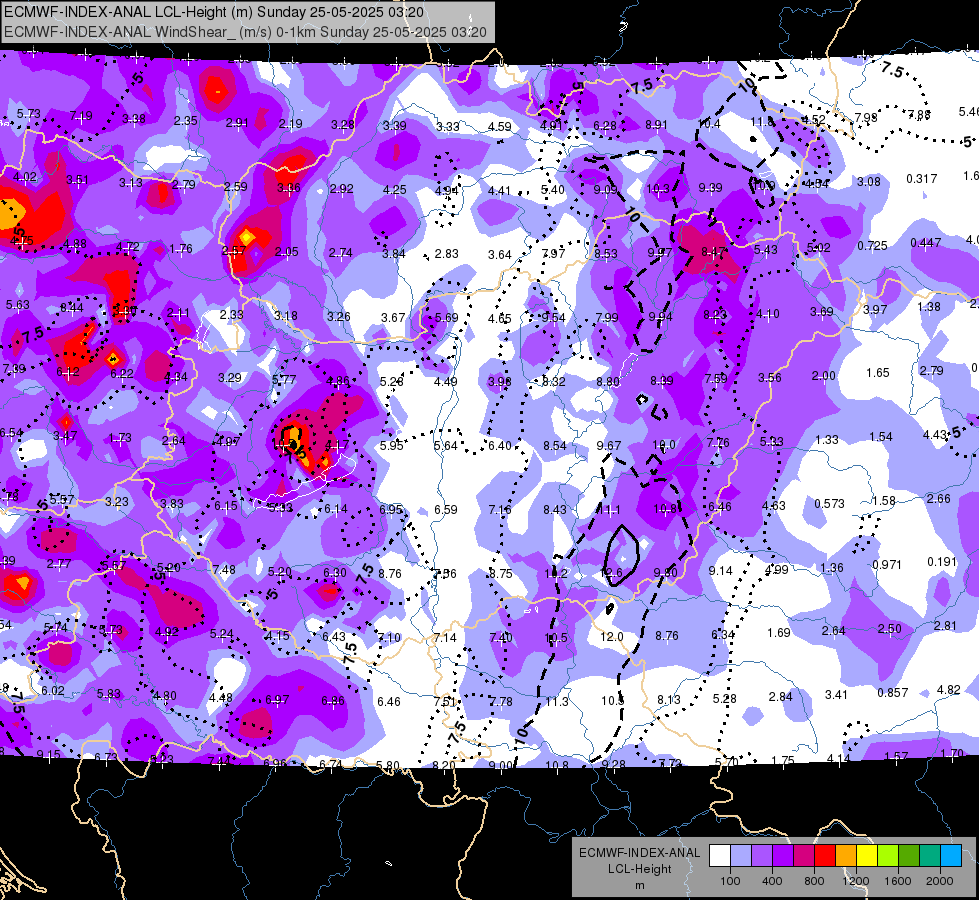The height and width of the screenshot is (900, 979).
Task: Click the value '7.48' on the map
Action: pos(224,570)
